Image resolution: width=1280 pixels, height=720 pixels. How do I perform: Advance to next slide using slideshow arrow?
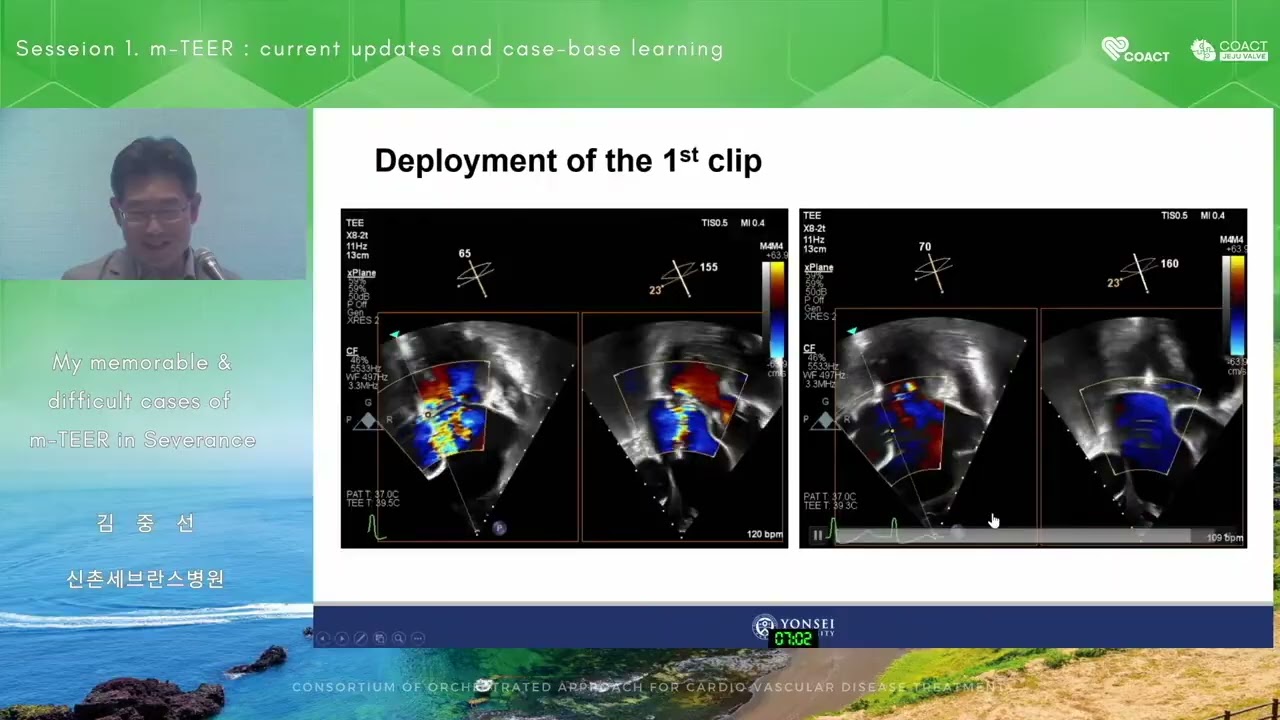click(x=342, y=638)
